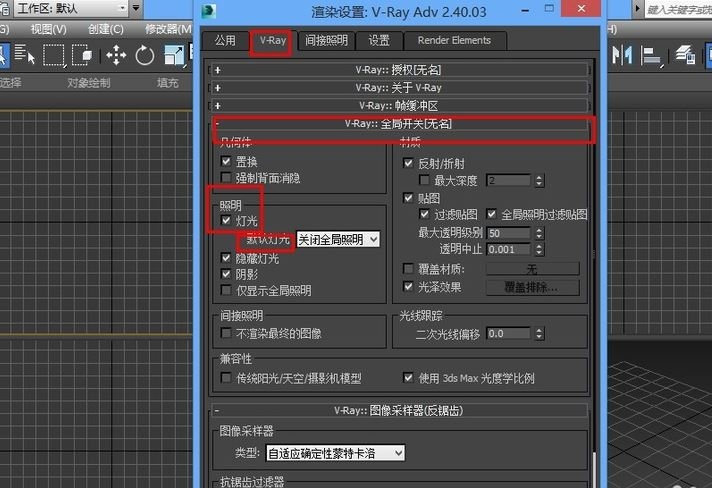The width and height of the screenshot is (712, 488).
Task: Click the 3ds Max icon in render dialog title
Action: pyautogui.click(x=208, y=10)
